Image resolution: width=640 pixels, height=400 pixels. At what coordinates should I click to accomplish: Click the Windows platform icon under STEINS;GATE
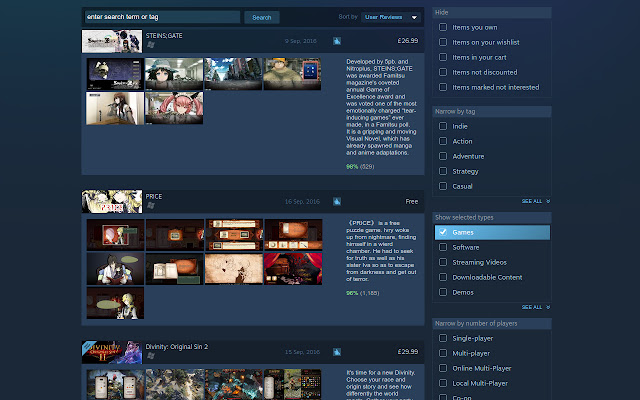click(151, 46)
